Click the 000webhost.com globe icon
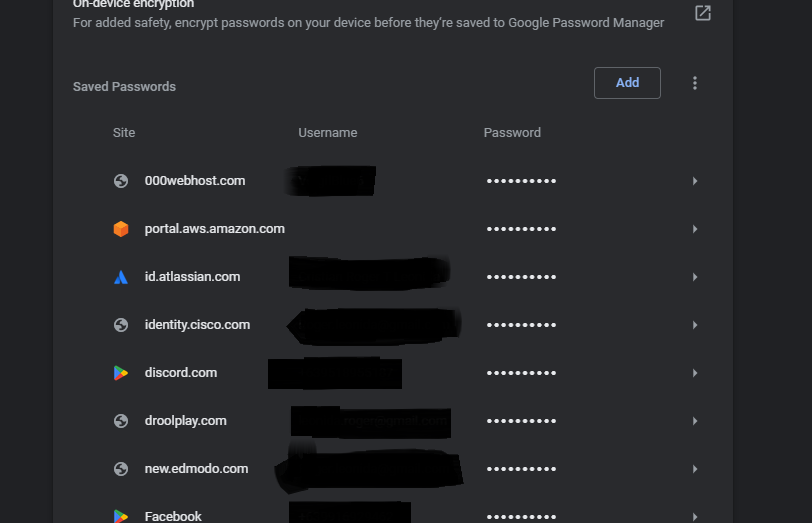The height and width of the screenshot is (523, 812). [x=121, y=181]
